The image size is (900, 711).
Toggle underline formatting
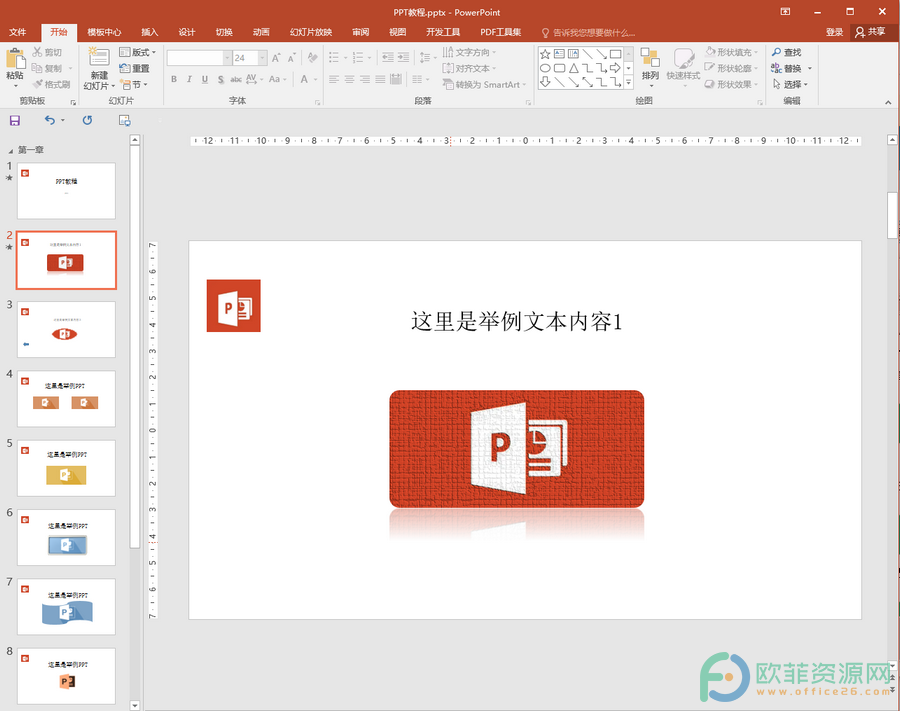[205, 79]
